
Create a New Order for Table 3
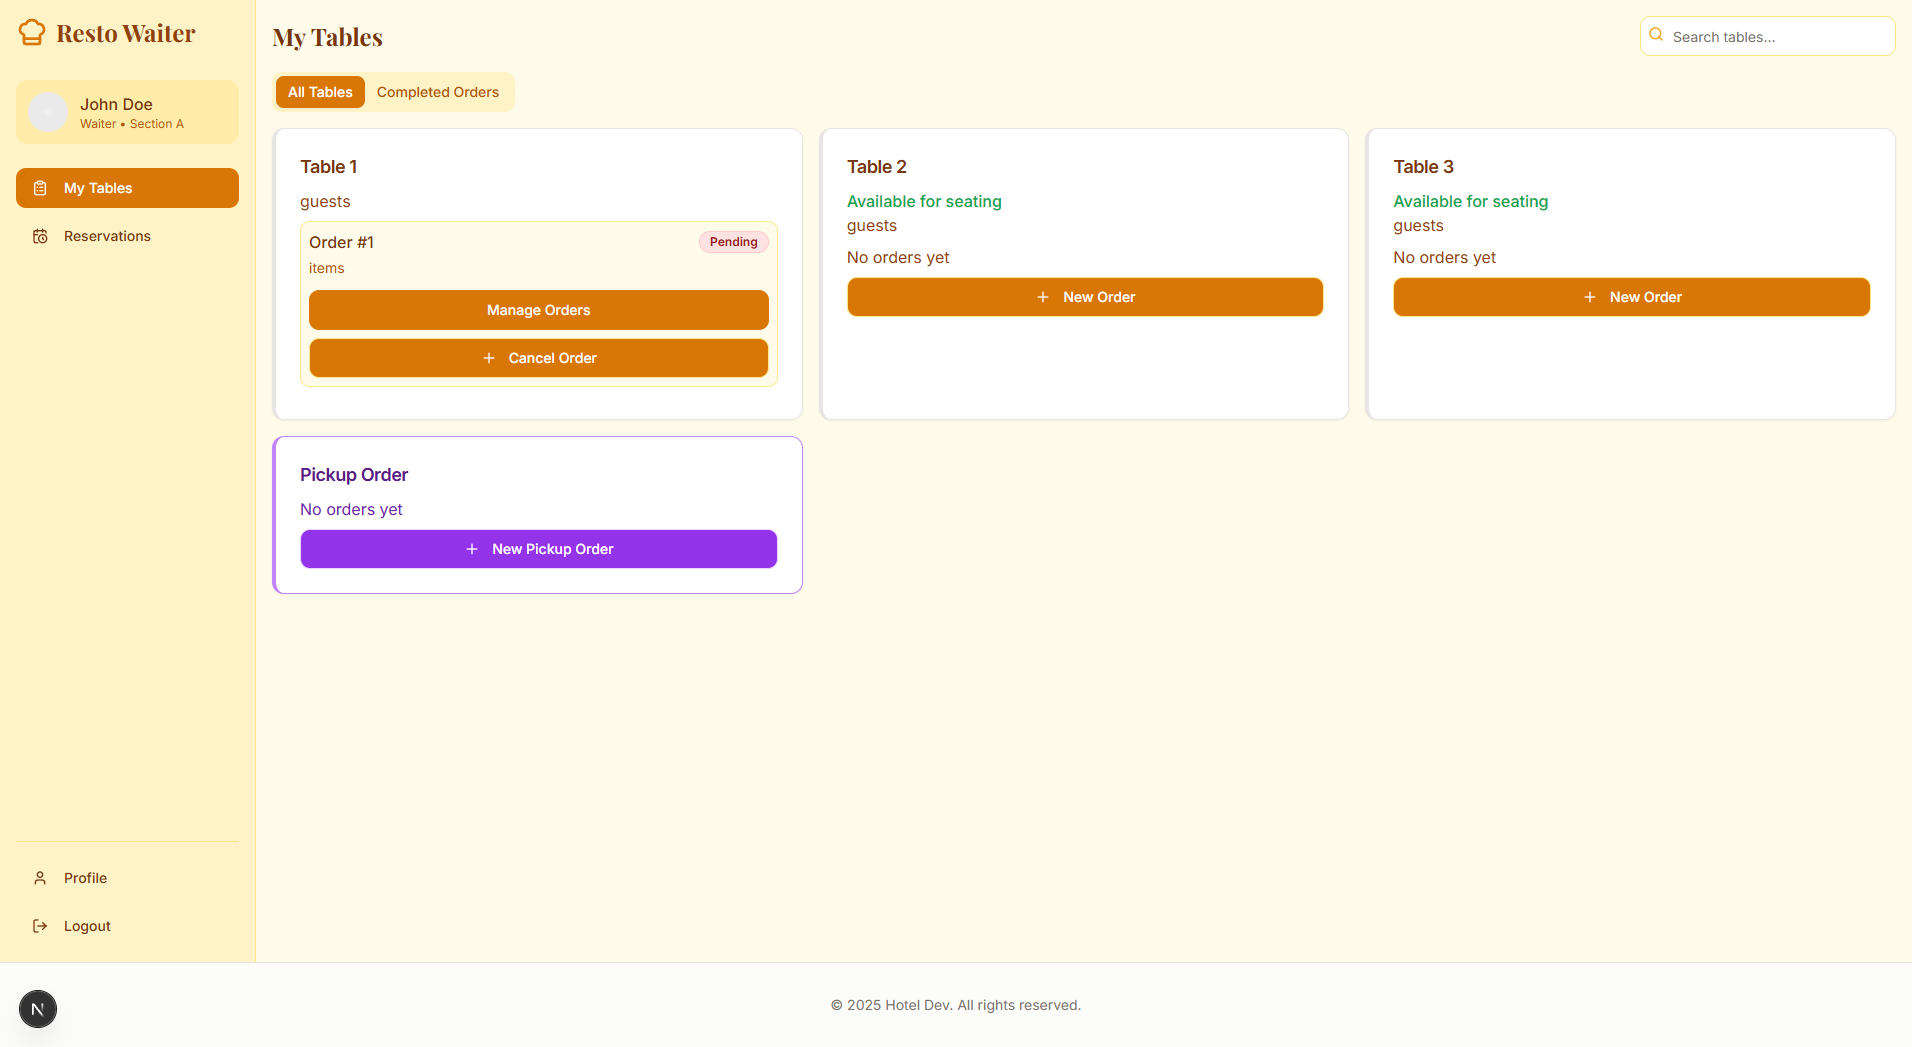coord(1630,296)
